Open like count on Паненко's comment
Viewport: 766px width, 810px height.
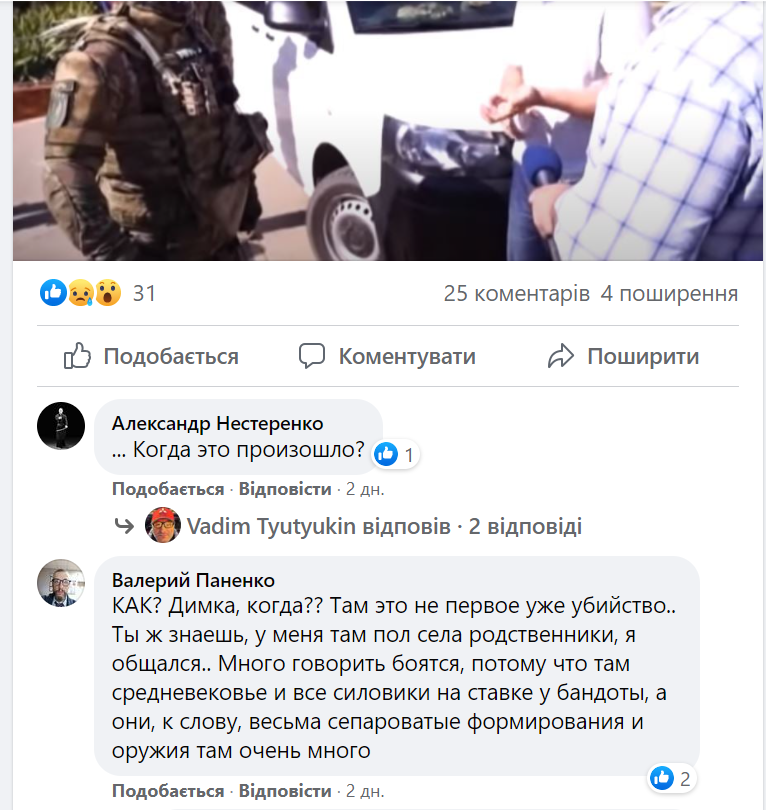(671, 778)
